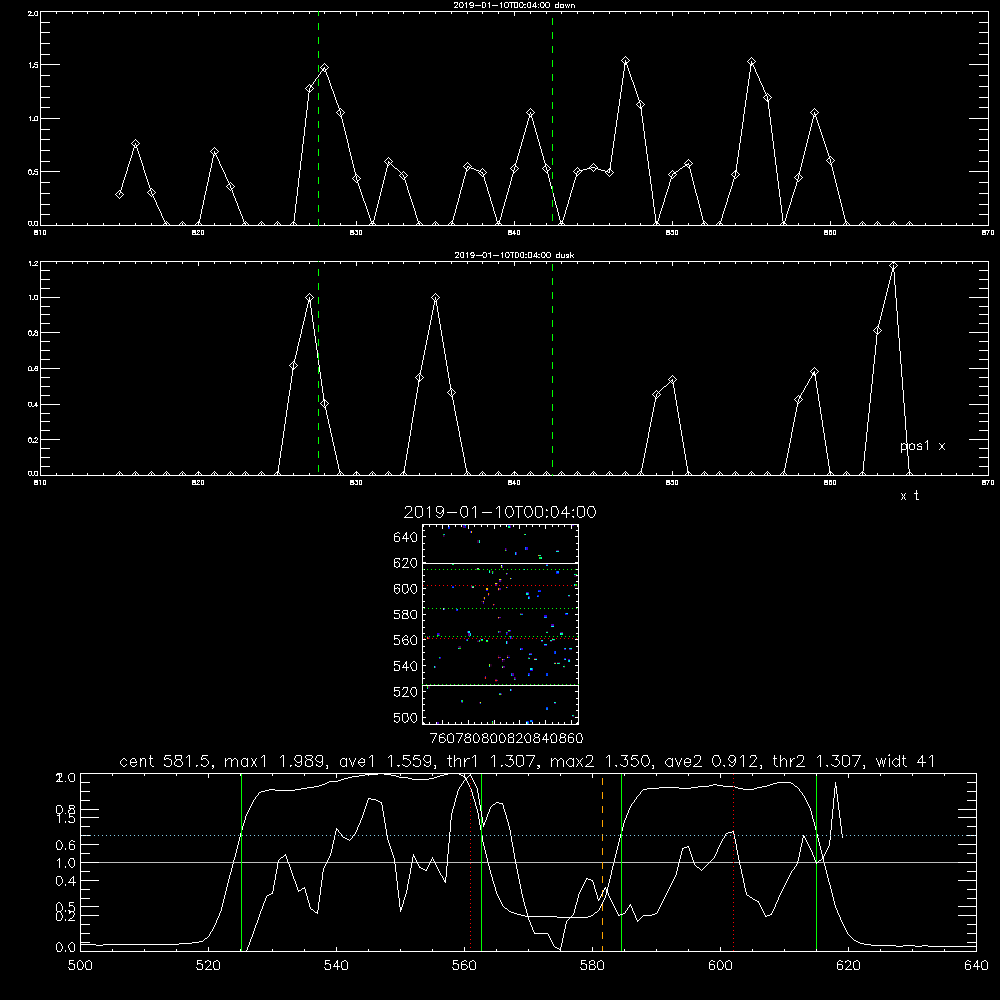This screenshot has width=1000, height=1000.
Task: Click the 'cent 581.5' value in the bottom title
Action: (166, 761)
